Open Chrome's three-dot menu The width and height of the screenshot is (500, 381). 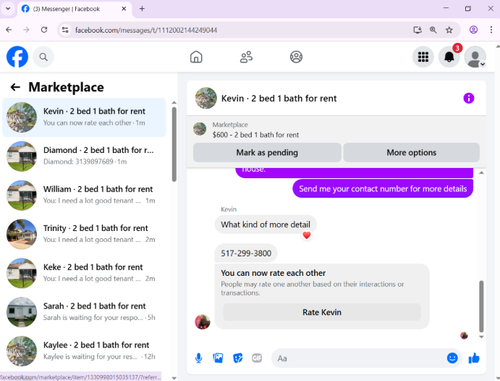pyautogui.click(x=491, y=30)
